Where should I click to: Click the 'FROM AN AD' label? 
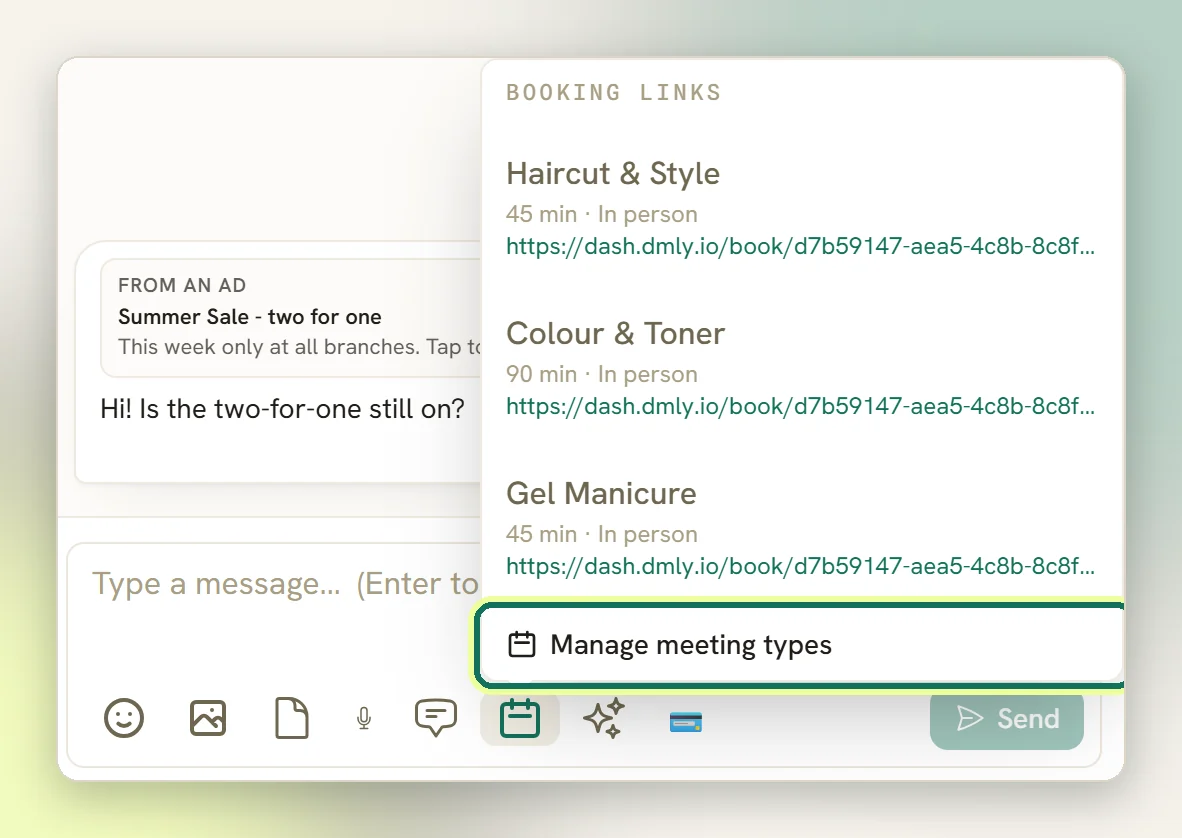click(x=182, y=286)
